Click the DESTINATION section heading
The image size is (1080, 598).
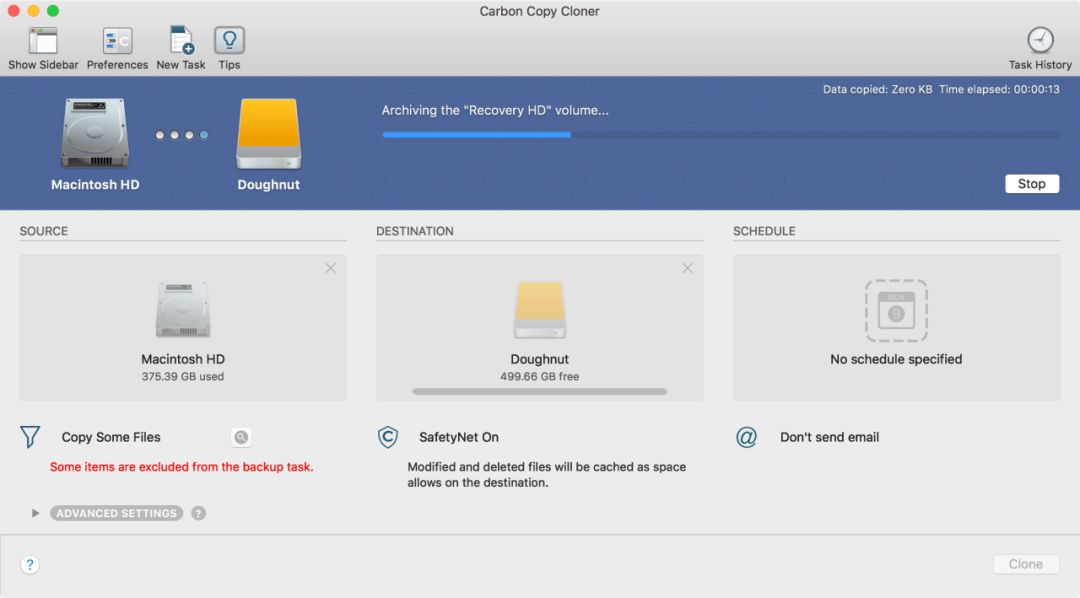[415, 231]
